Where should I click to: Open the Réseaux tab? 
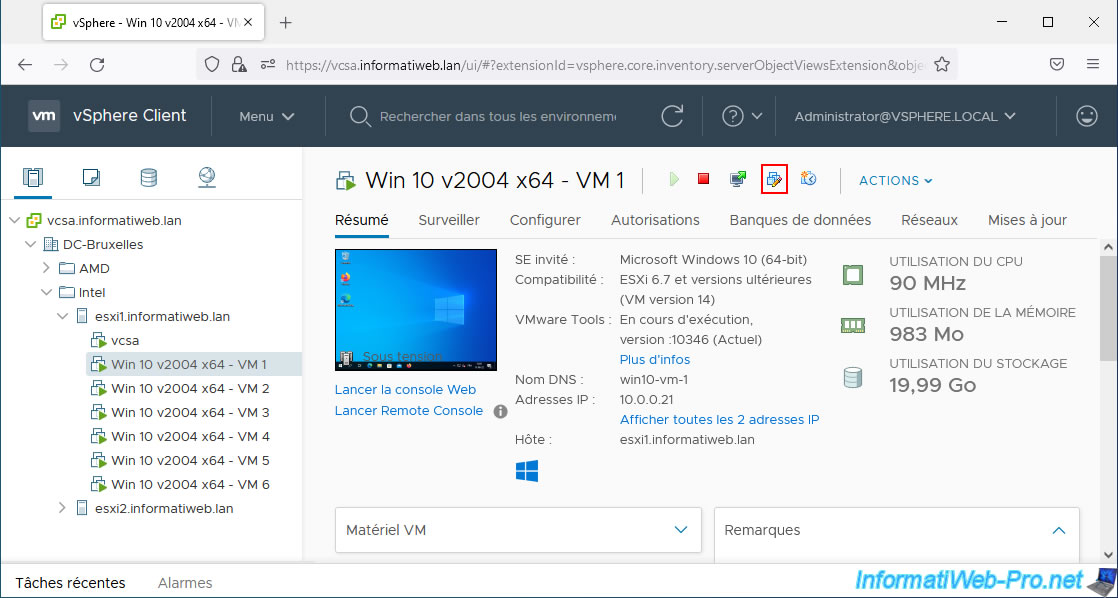[x=929, y=220]
